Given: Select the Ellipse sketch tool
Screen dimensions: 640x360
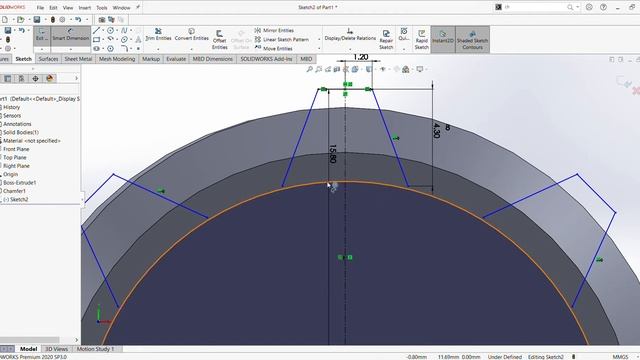Looking at the screenshot, I should (124, 40).
